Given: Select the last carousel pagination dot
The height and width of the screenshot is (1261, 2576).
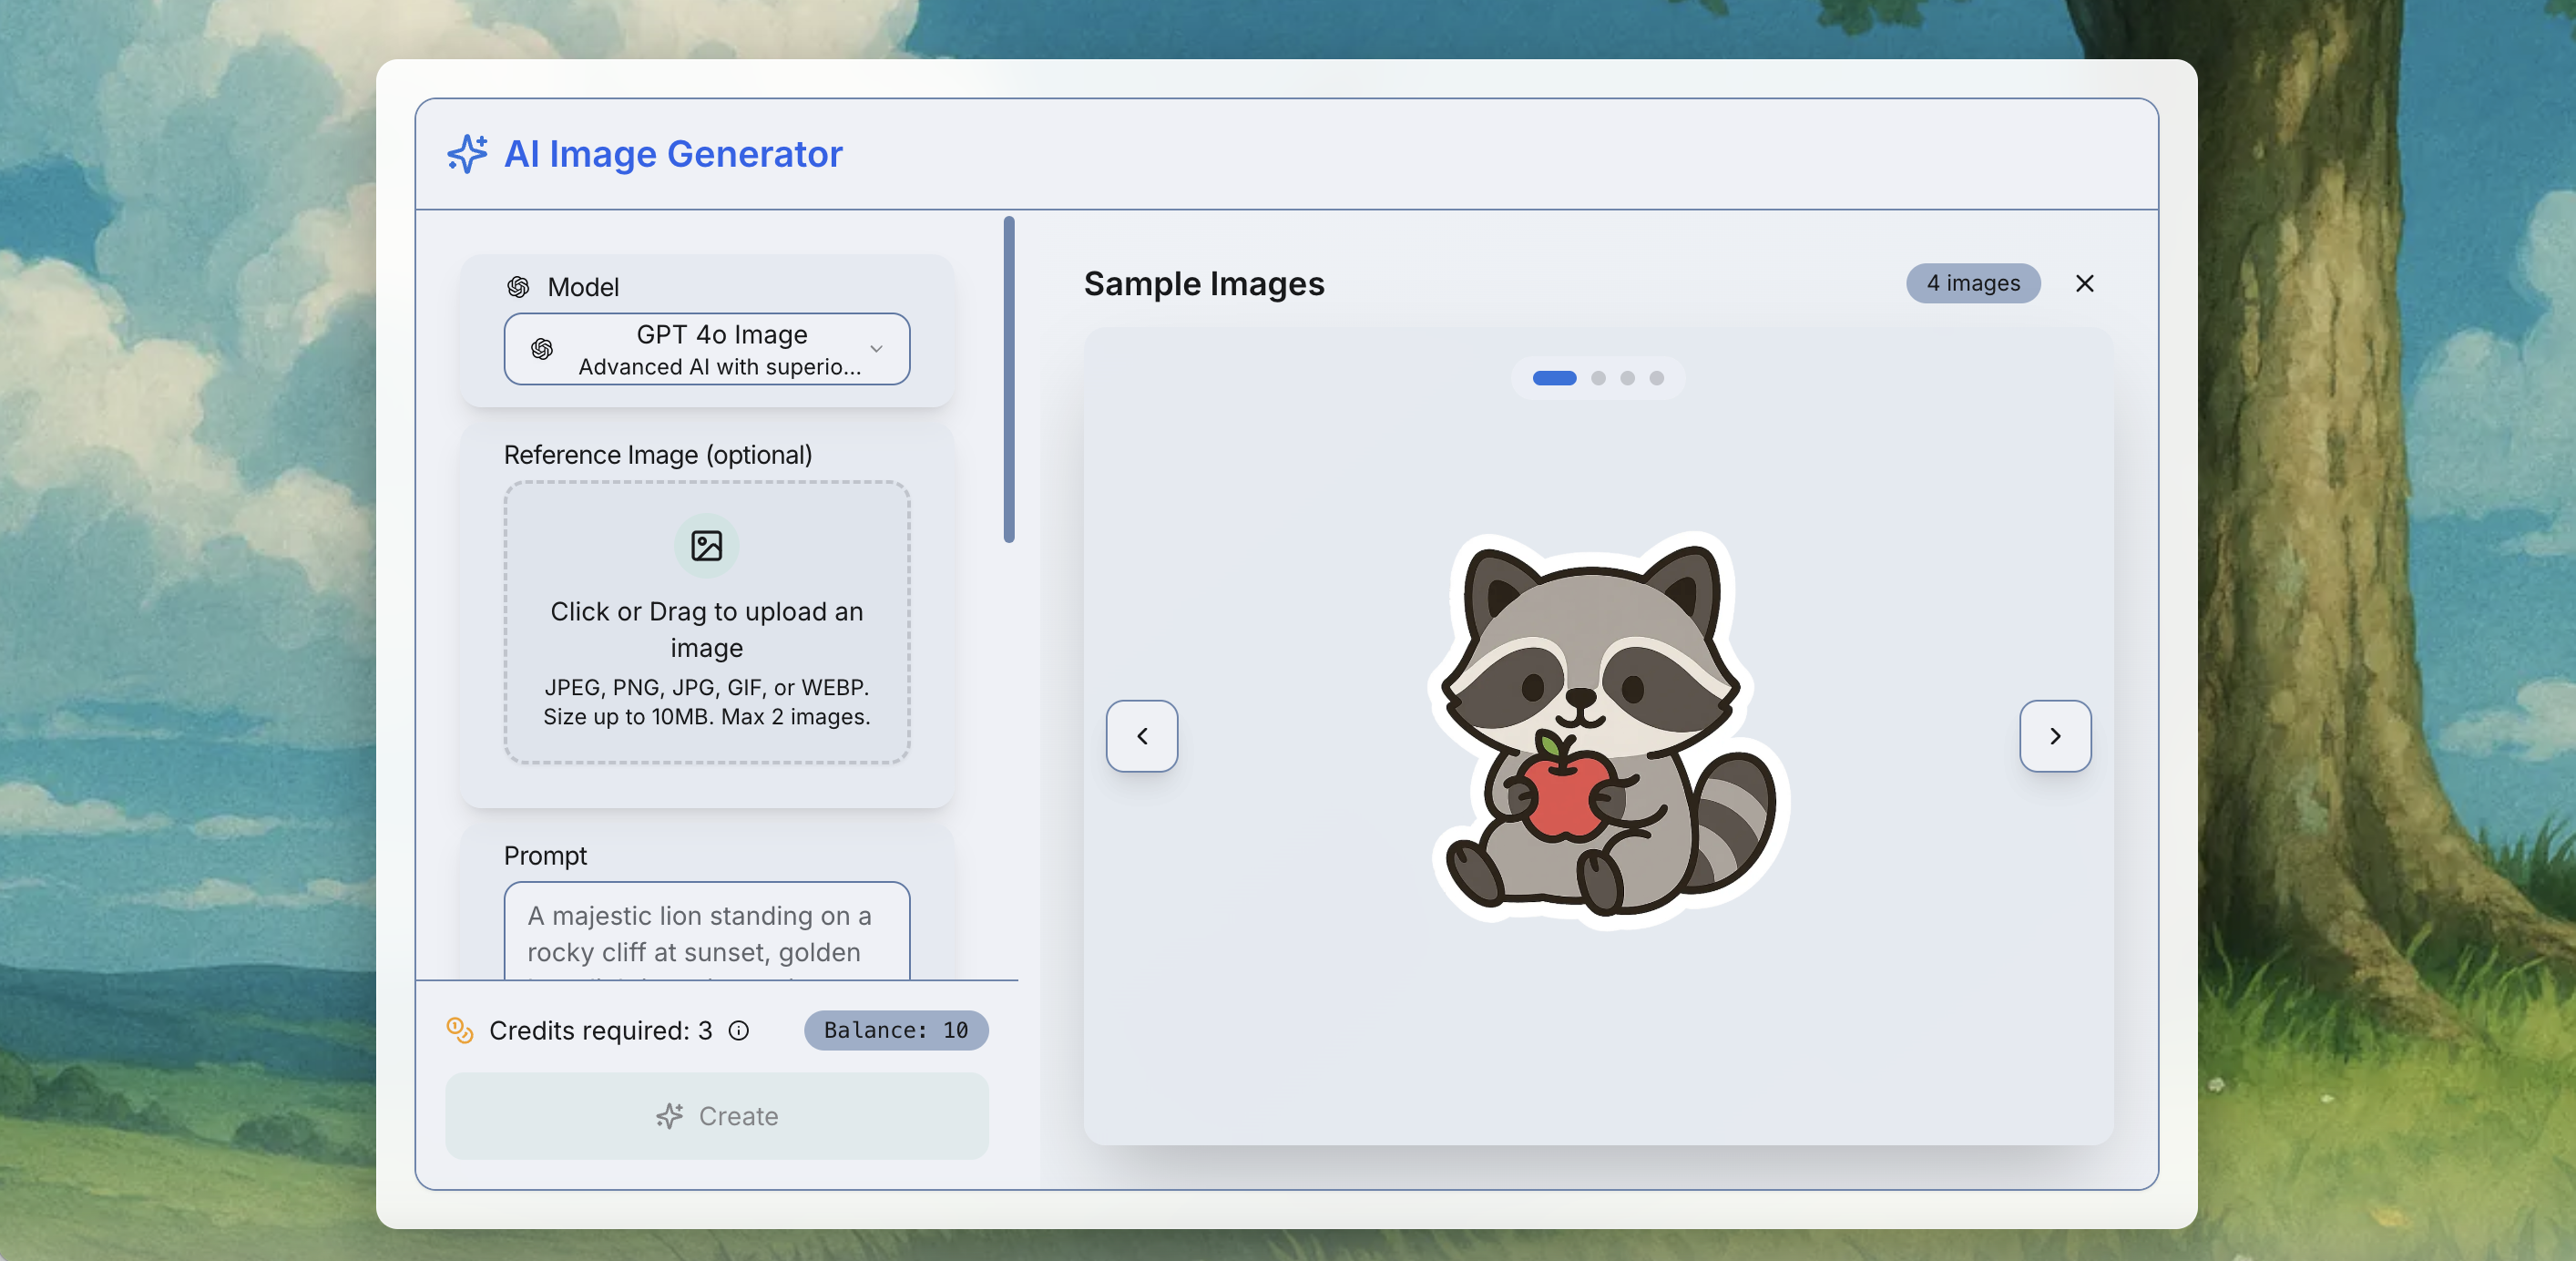Looking at the screenshot, I should [x=1657, y=379].
